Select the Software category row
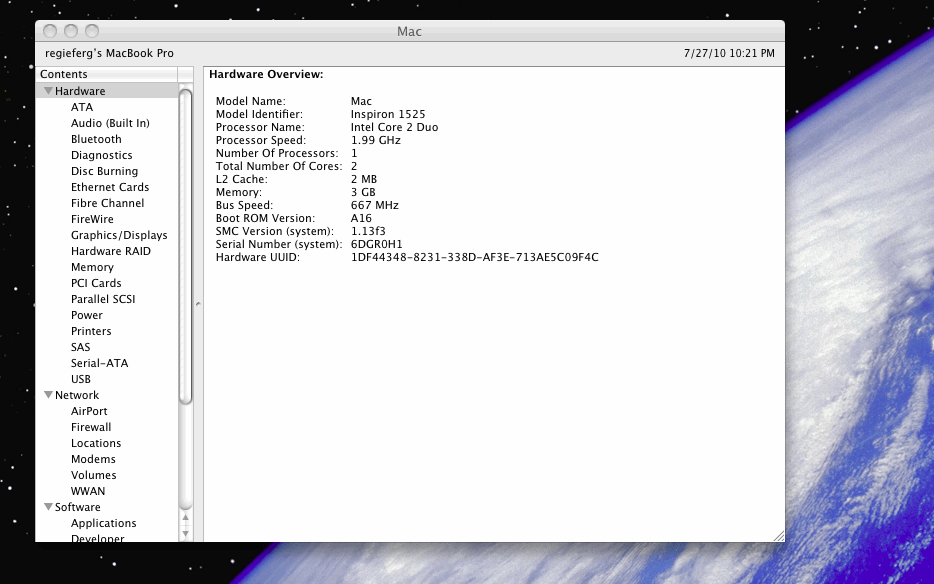Screen dimensions: 934x584 [x=107, y=507]
